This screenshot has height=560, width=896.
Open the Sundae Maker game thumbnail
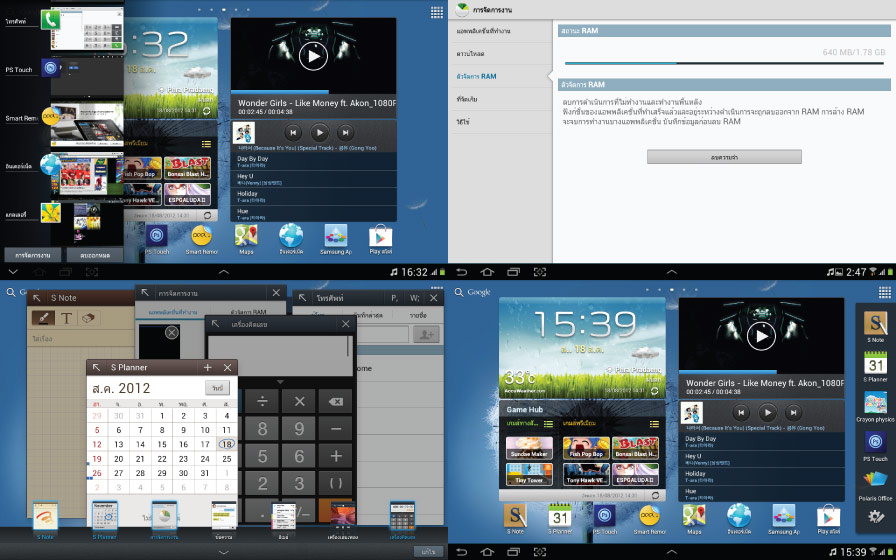pos(529,448)
